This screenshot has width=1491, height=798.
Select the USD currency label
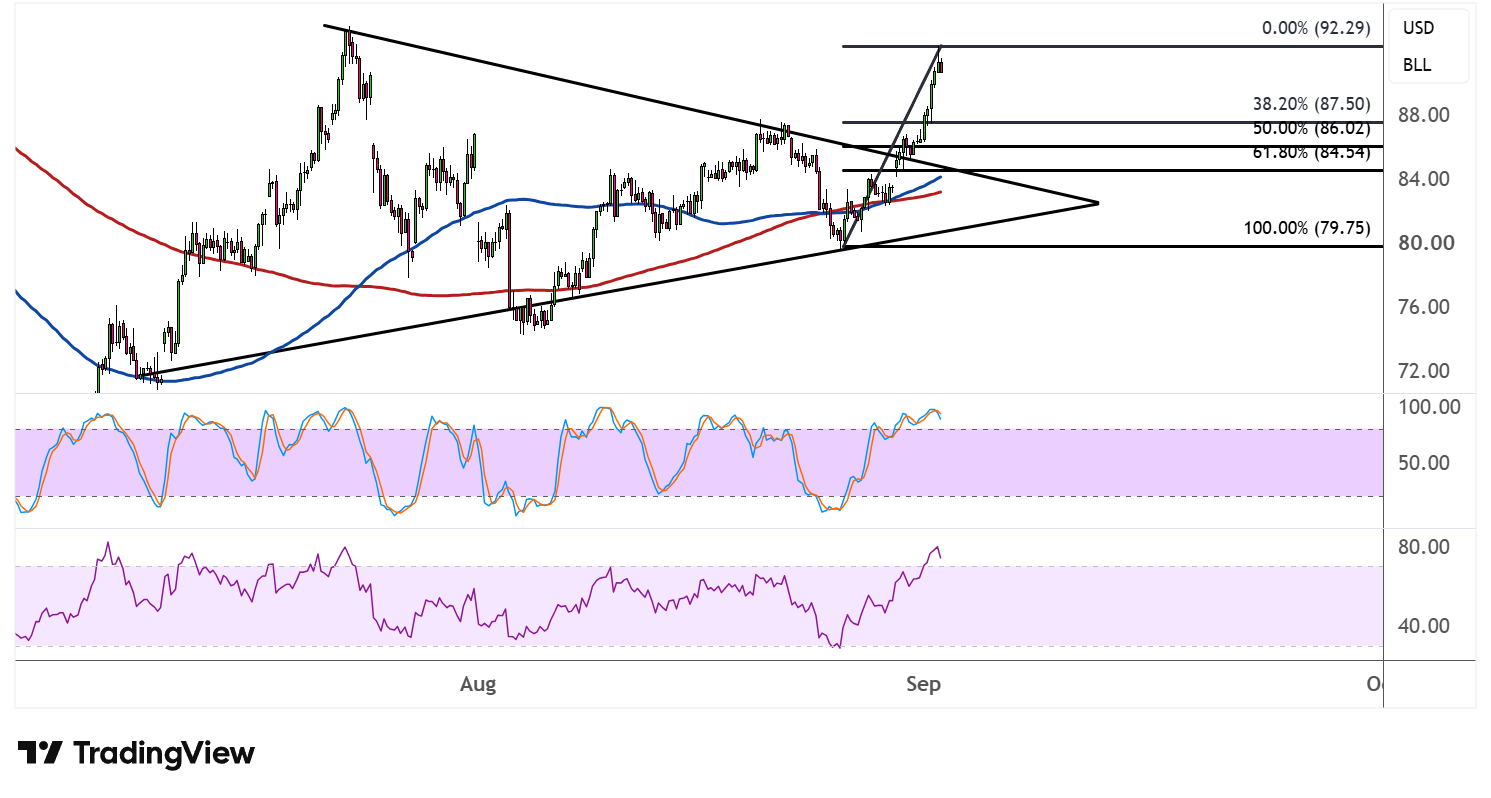coord(1416,28)
